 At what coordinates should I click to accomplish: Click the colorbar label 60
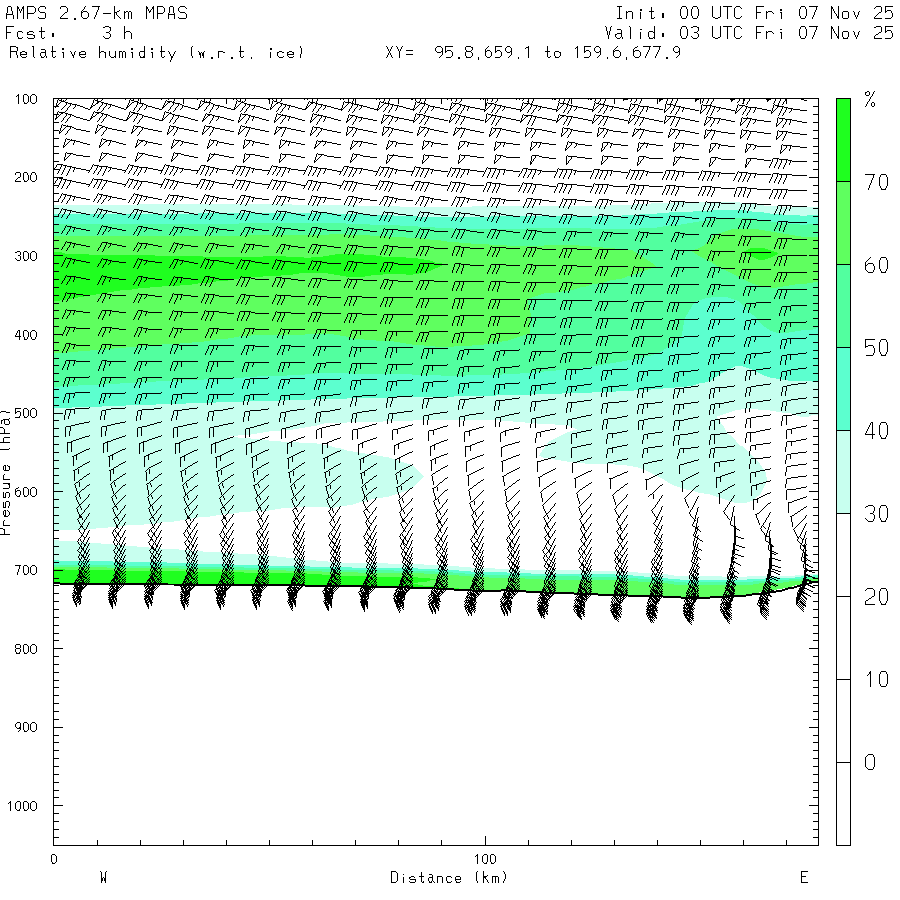(x=876, y=266)
